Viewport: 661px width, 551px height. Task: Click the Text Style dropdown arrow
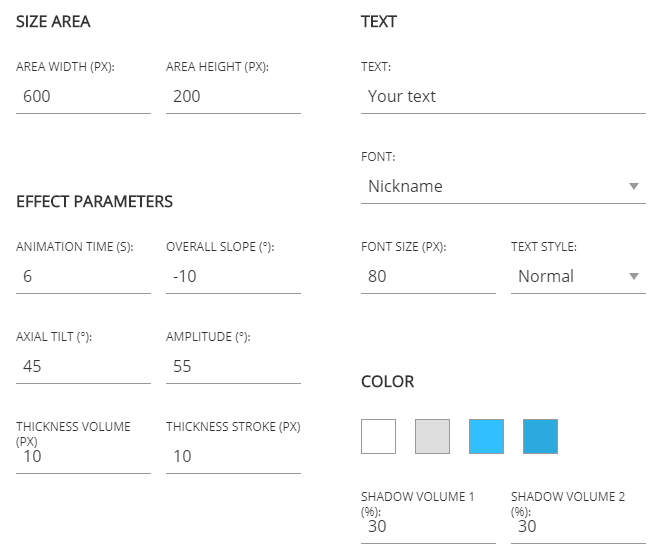point(634,277)
